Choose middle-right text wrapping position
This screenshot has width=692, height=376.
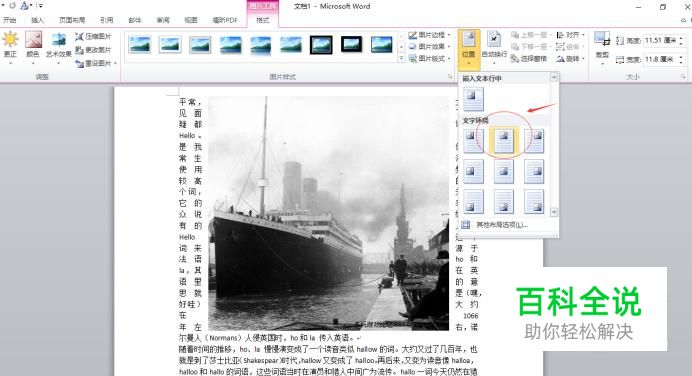tap(534, 171)
